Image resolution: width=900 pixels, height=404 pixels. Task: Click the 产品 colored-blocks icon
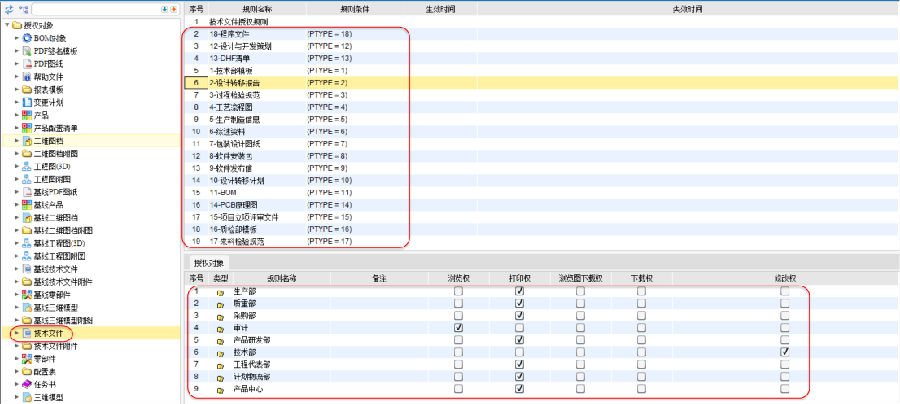click(x=27, y=115)
